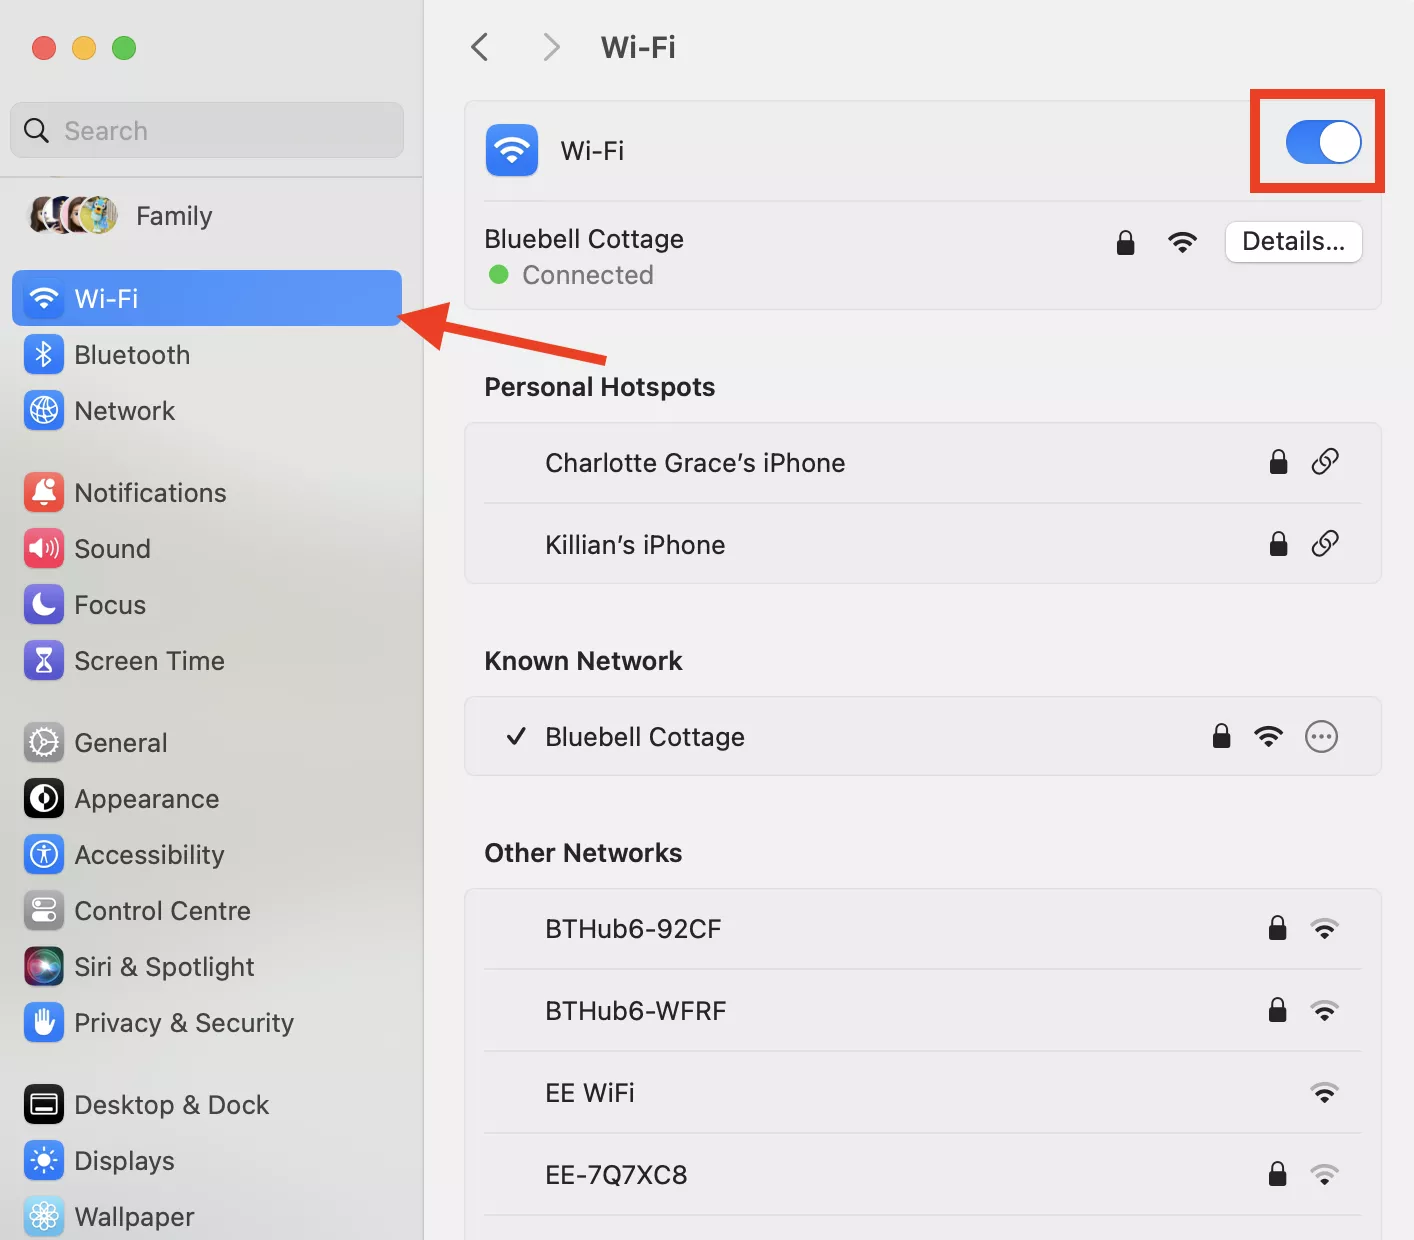This screenshot has height=1240, width=1414.
Task: Click link icon for Charlotte Grace's iPhone
Action: coord(1325,462)
